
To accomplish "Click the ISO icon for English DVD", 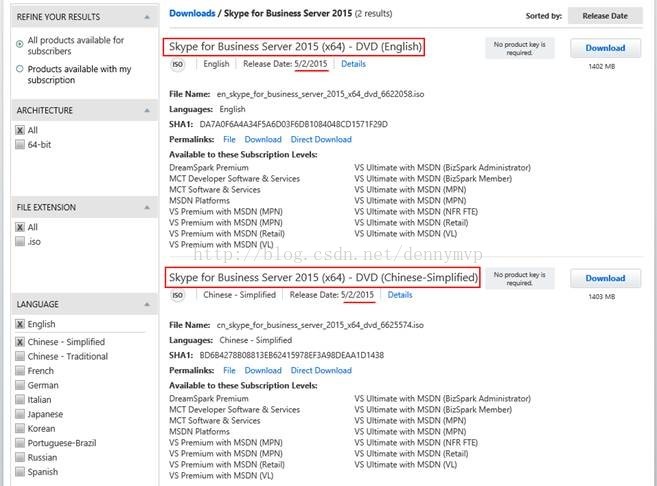I will click(x=178, y=64).
